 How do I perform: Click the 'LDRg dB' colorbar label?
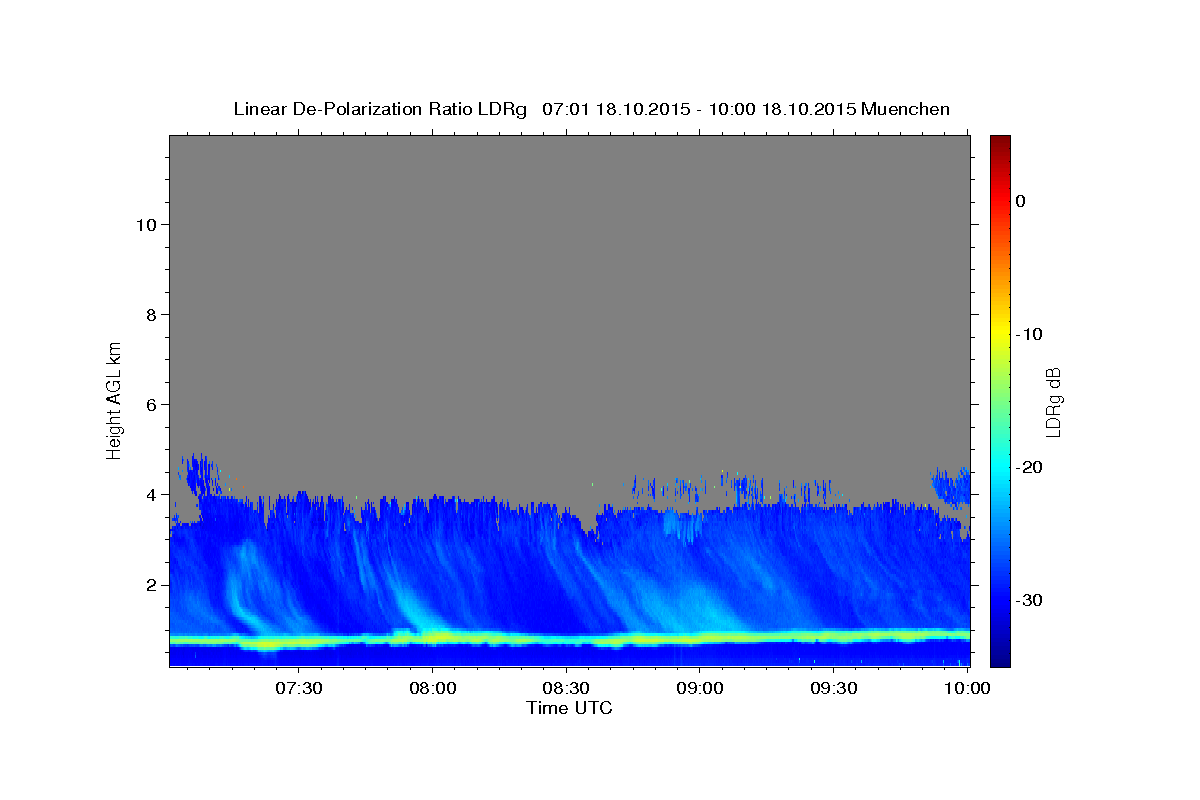coord(1052,401)
